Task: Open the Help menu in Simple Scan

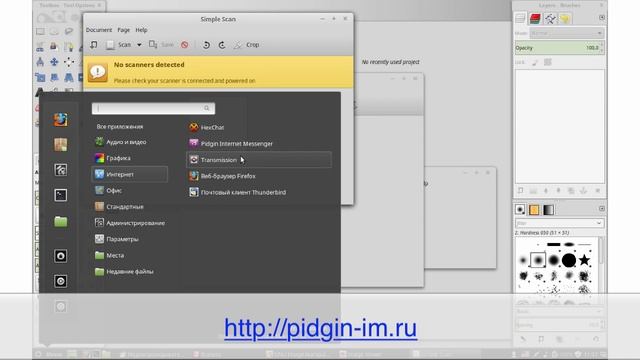Action: coord(141,30)
